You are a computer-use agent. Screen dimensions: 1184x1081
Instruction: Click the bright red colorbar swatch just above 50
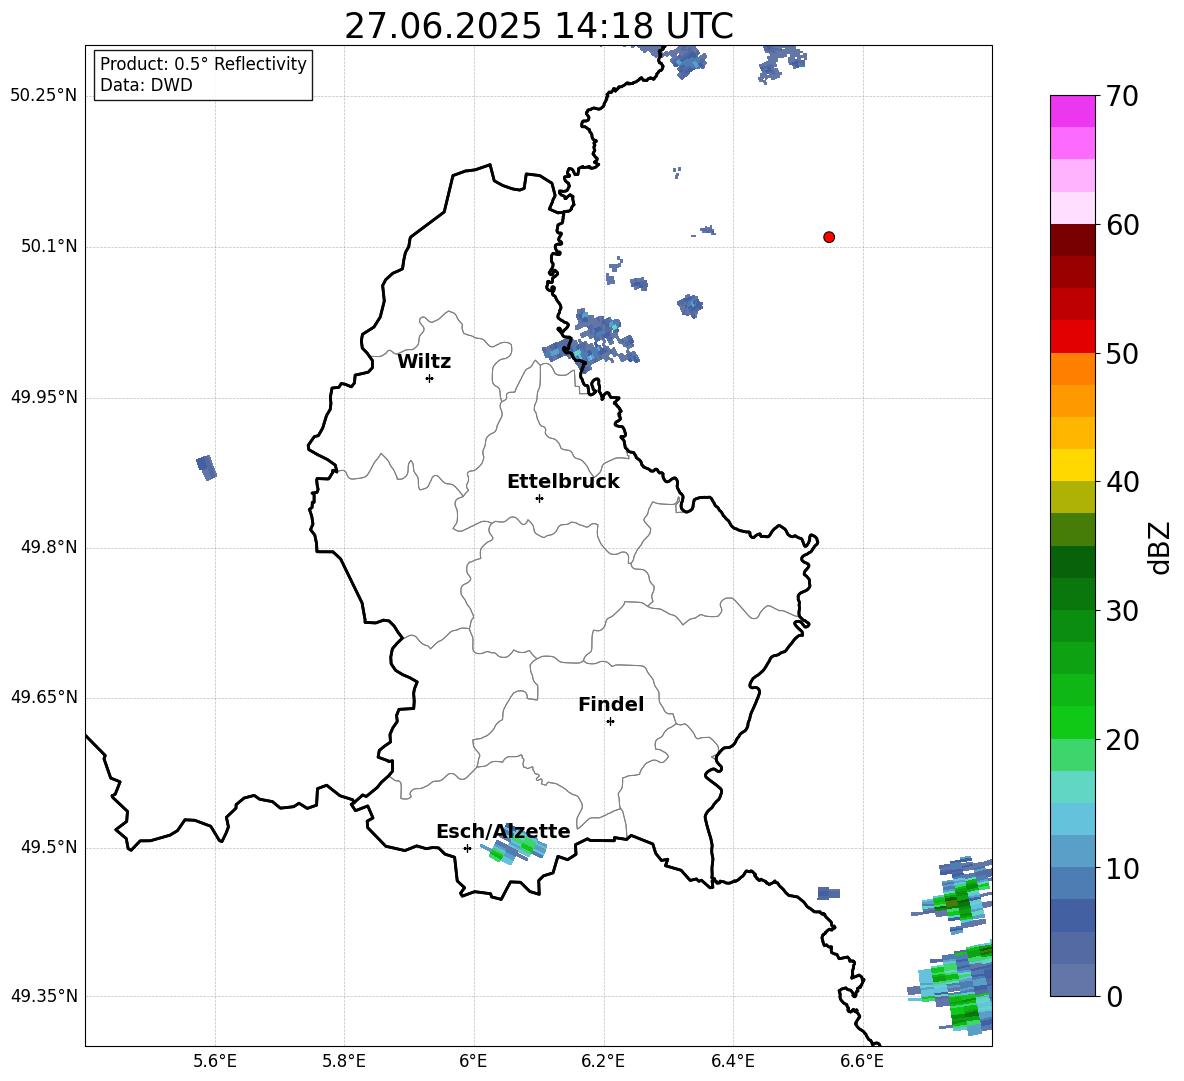(x=1072, y=337)
